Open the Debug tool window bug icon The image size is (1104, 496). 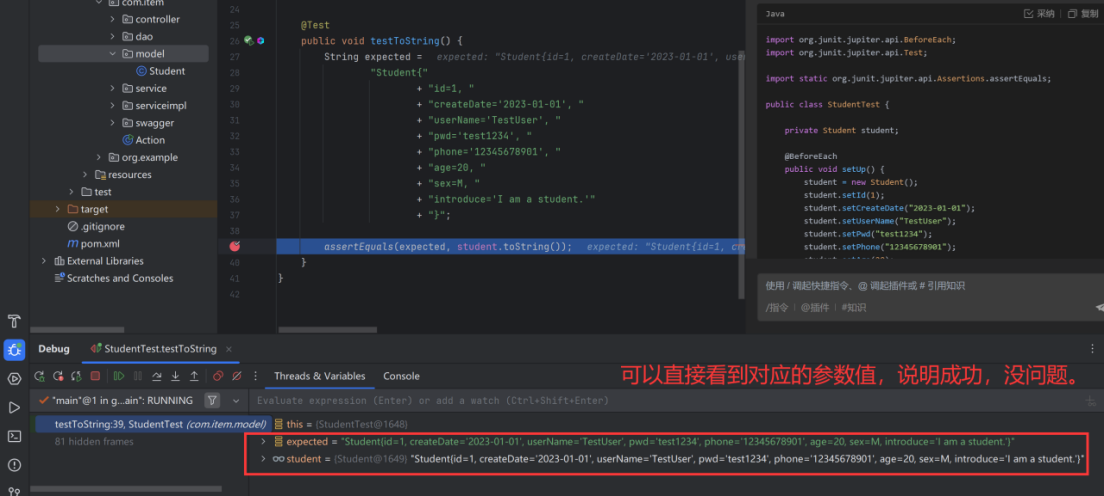pos(14,349)
